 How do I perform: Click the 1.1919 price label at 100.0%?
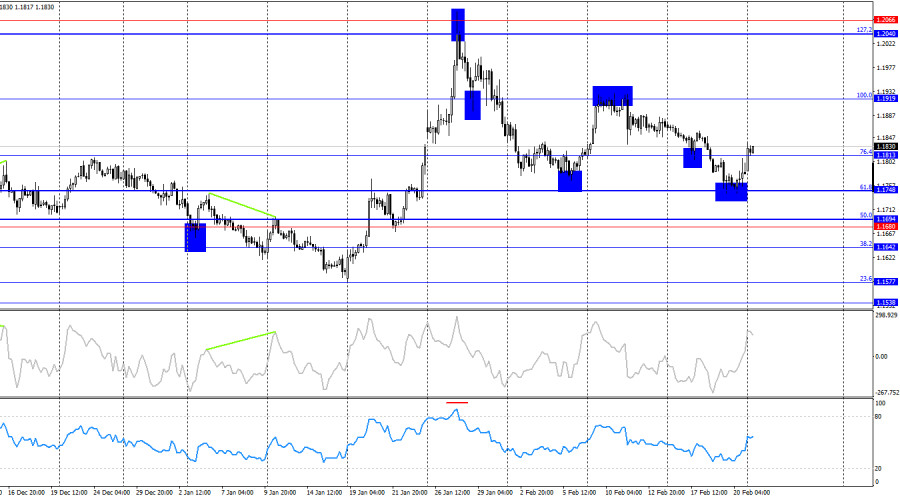(x=884, y=98)
